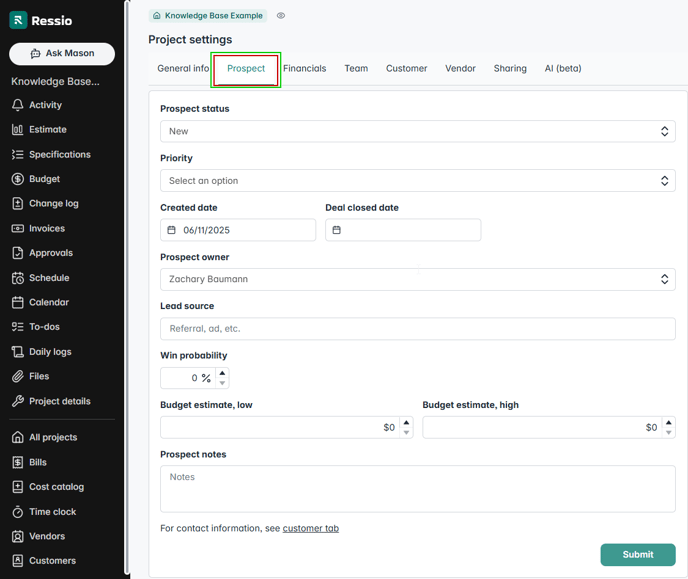Click the Deal closed date calendar icon
The image size is (688, 579).
pyautogui.click(x=337, y=230)
